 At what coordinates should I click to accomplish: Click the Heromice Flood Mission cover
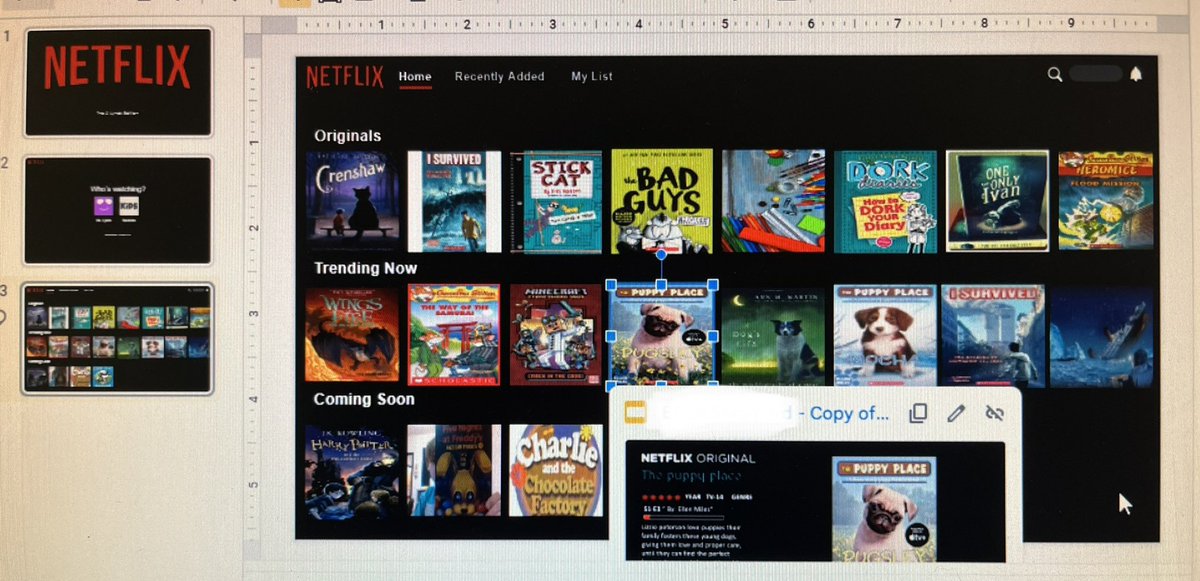[x=1106, y=201]
